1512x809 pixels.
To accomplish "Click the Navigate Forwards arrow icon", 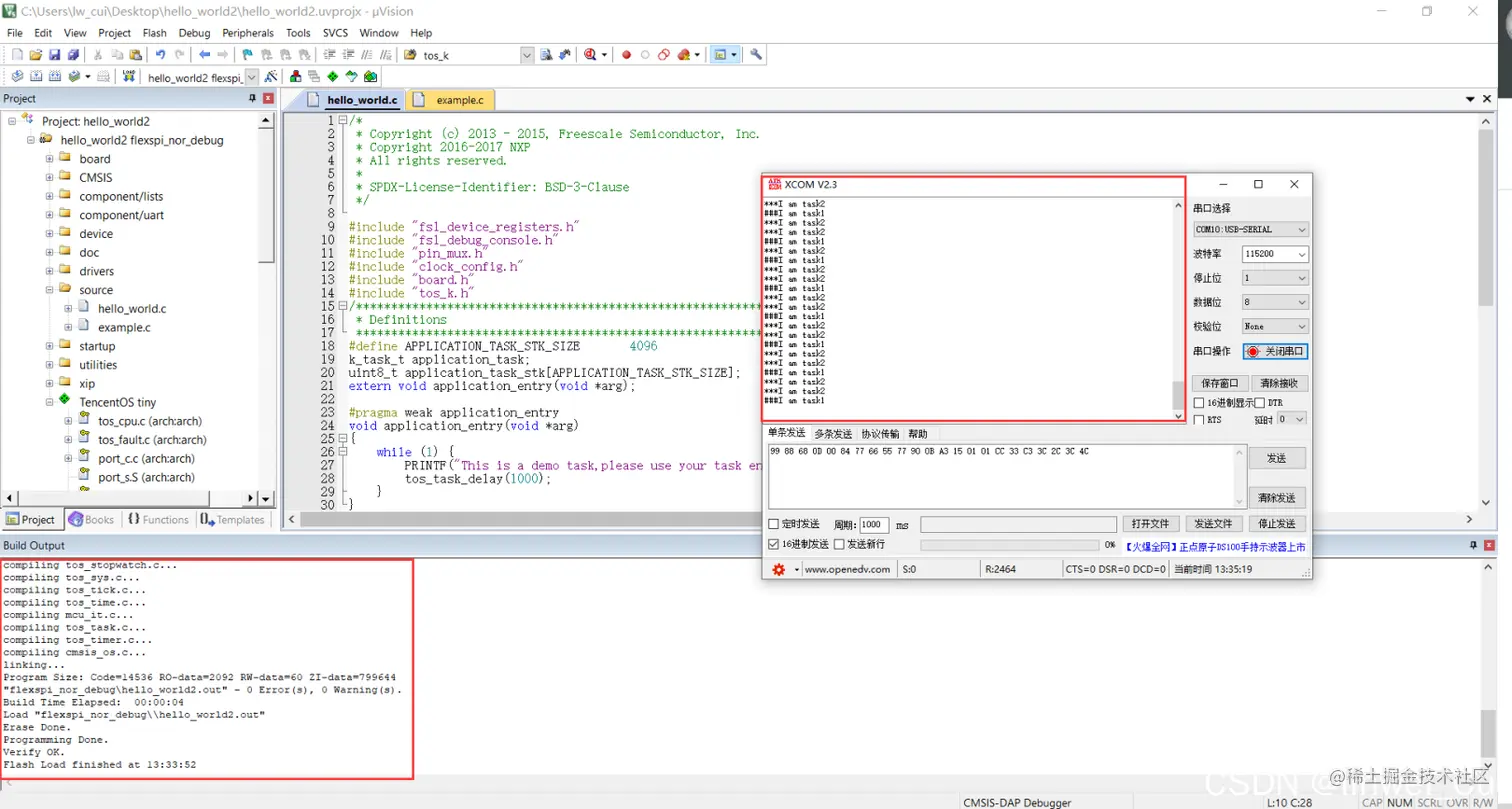I will 222,55.
